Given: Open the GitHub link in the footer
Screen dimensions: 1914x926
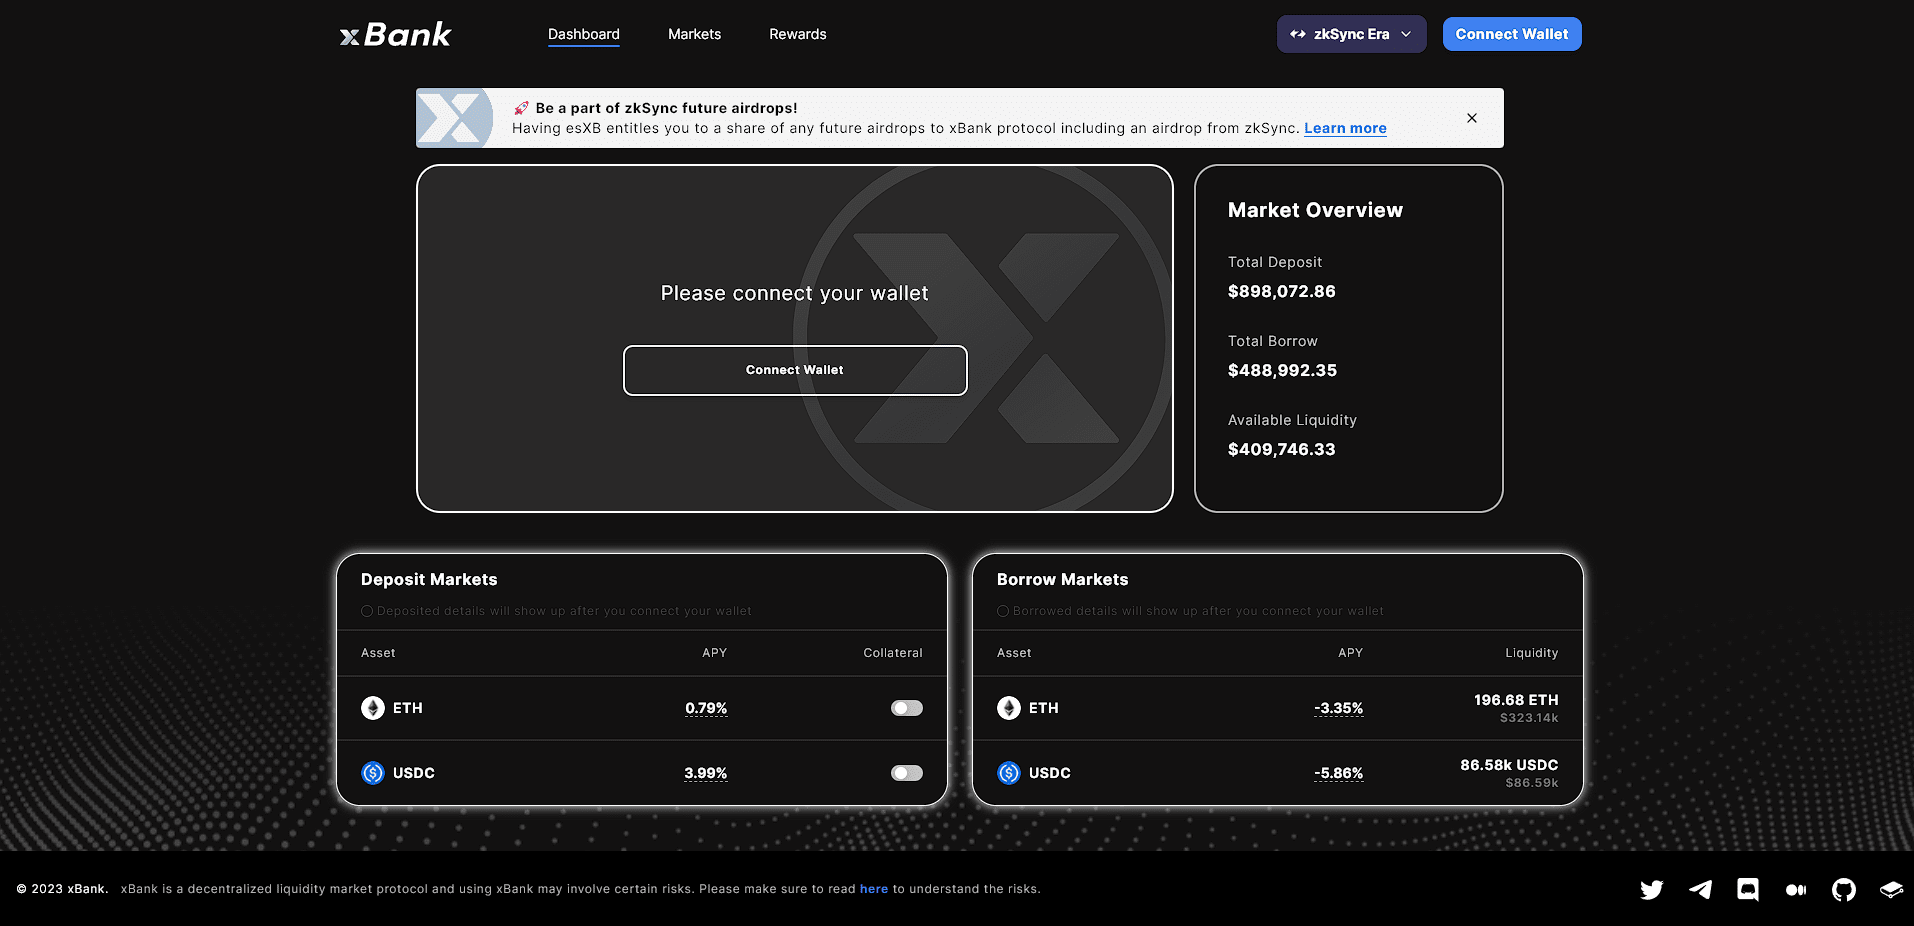Looking at the screenshot, I should pos(1844,889).
